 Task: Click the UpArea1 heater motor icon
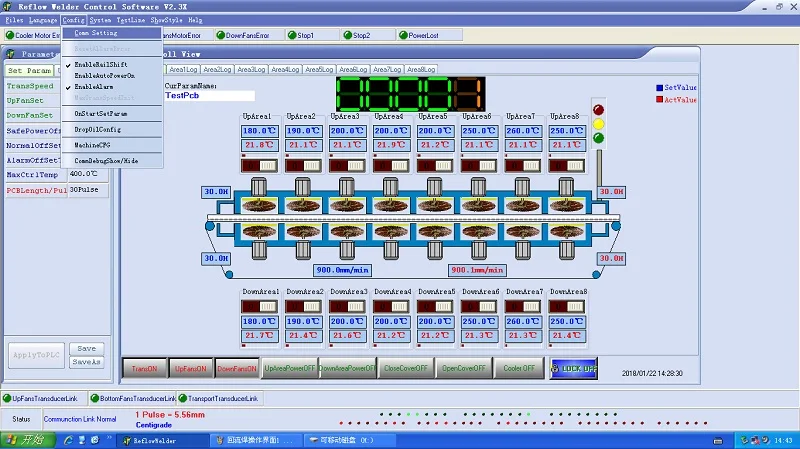pos(259,187)
